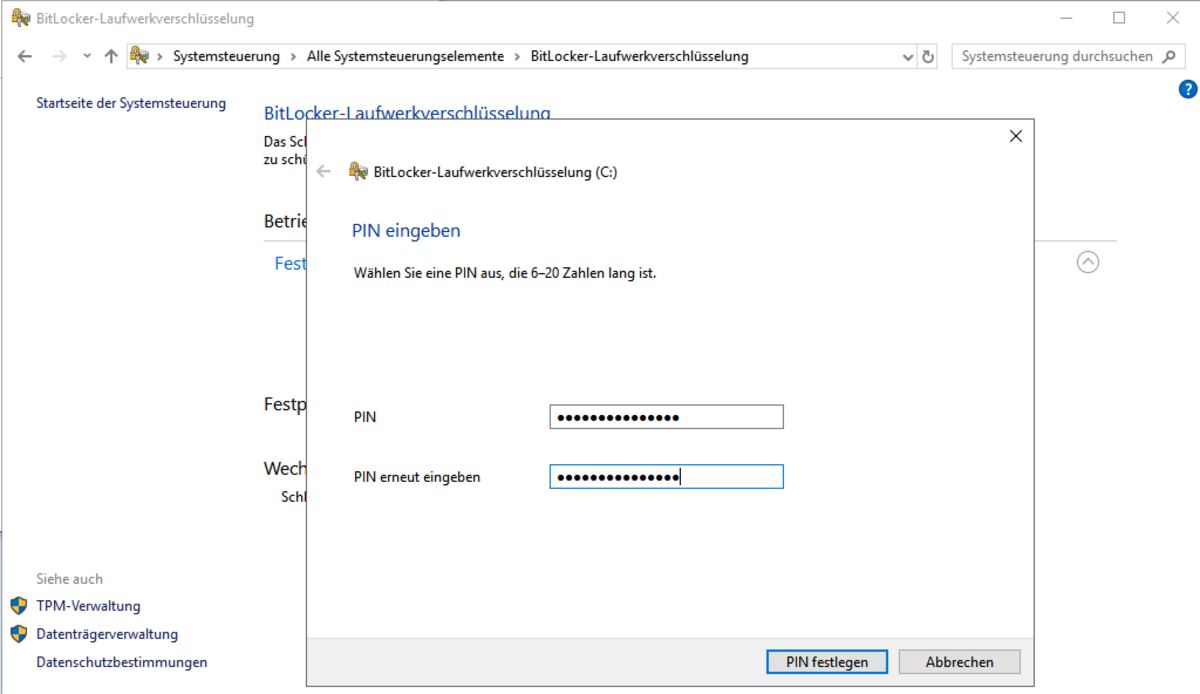Go up one level with the up arrow
This screenshot has width=1200, height=694.
[x=111, y=57]
